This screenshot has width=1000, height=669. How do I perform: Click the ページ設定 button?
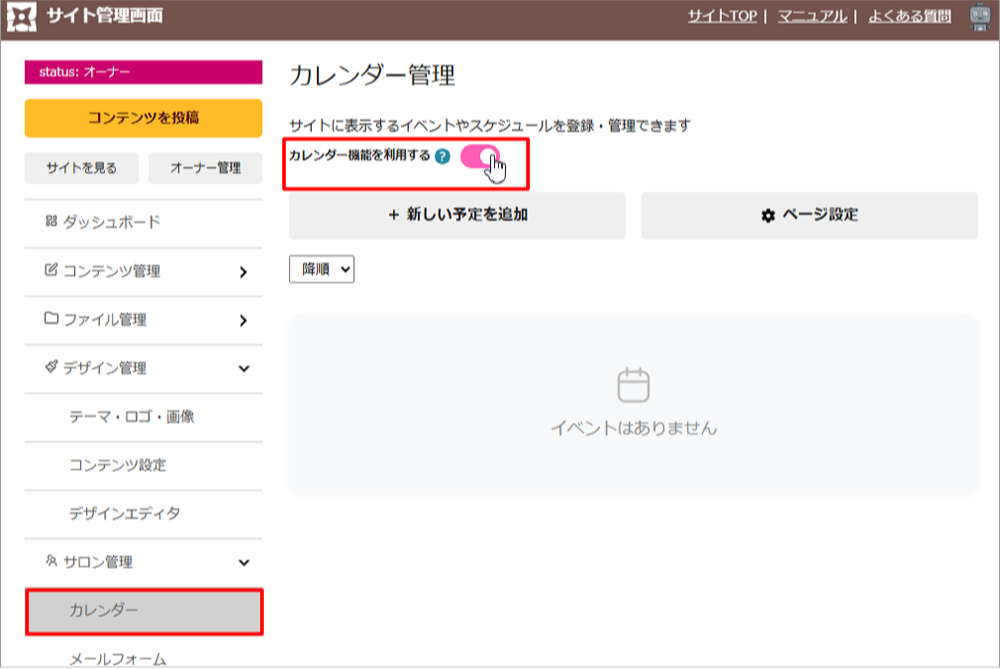tap(809, 215)
